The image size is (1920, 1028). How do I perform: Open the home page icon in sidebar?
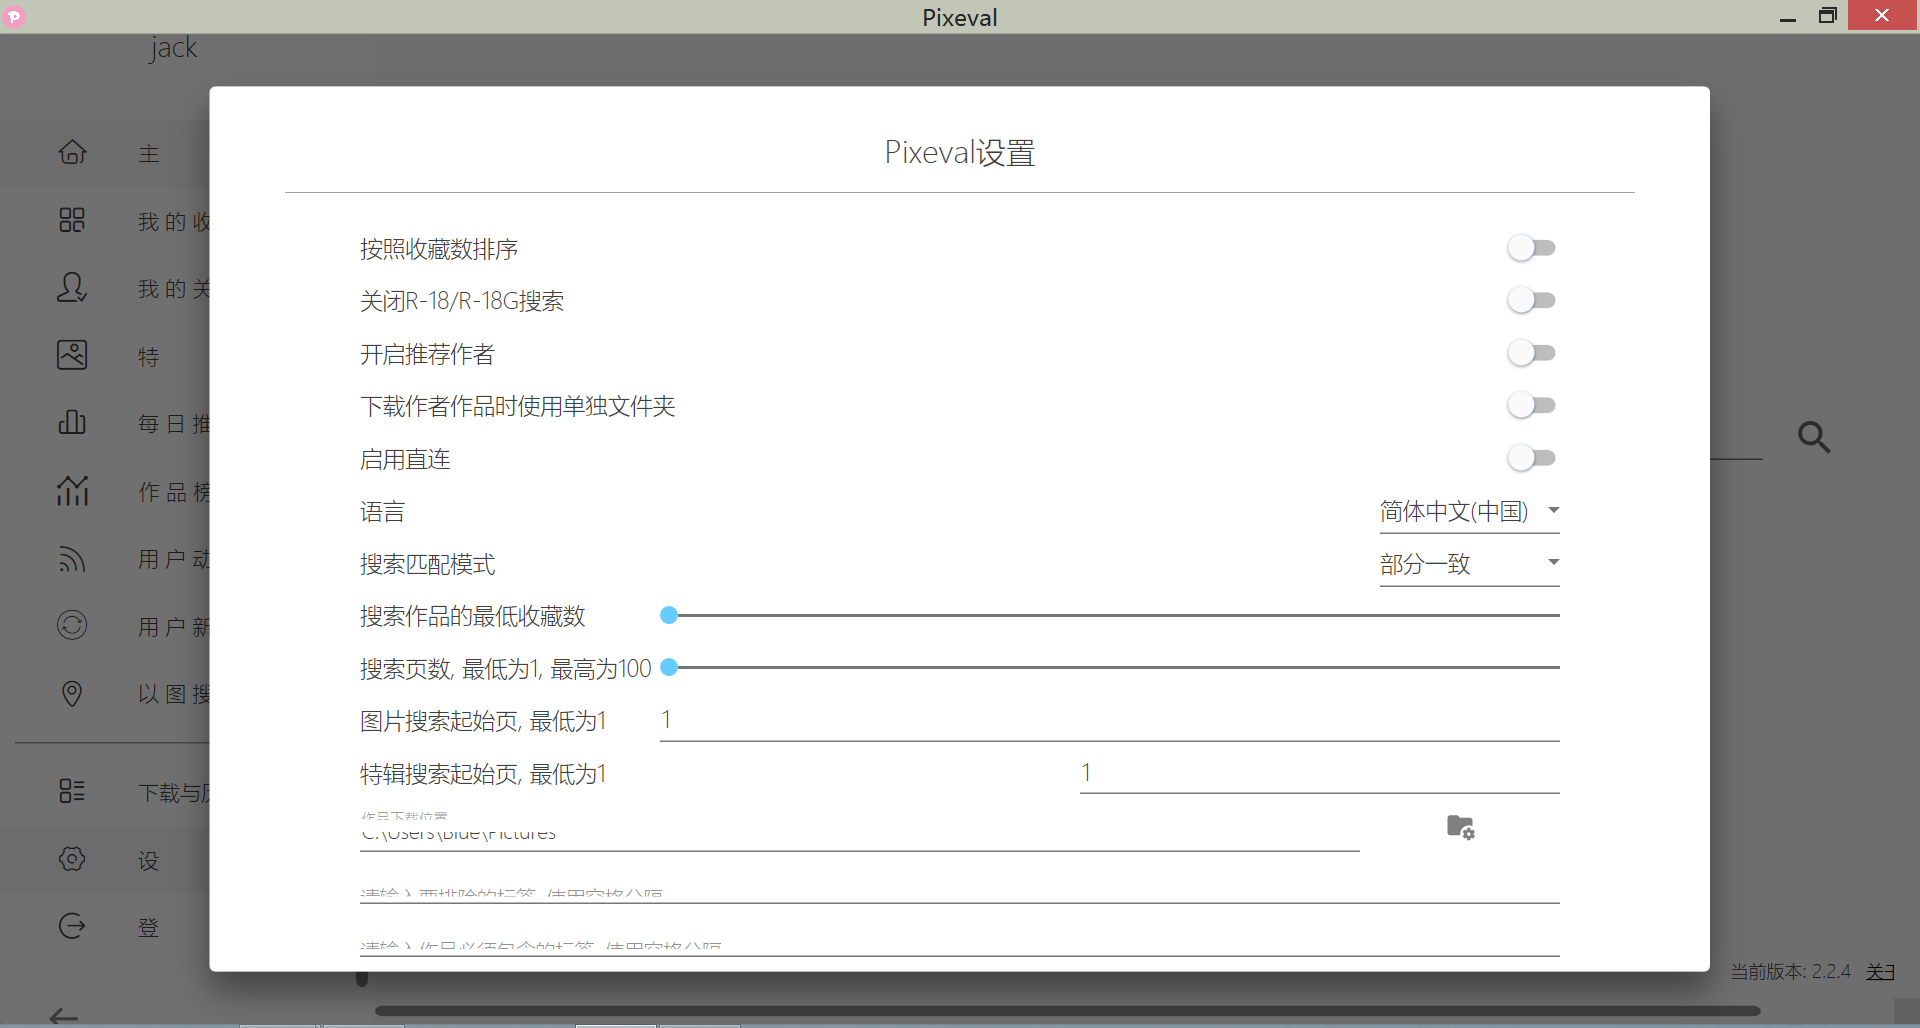coord(72,152)
